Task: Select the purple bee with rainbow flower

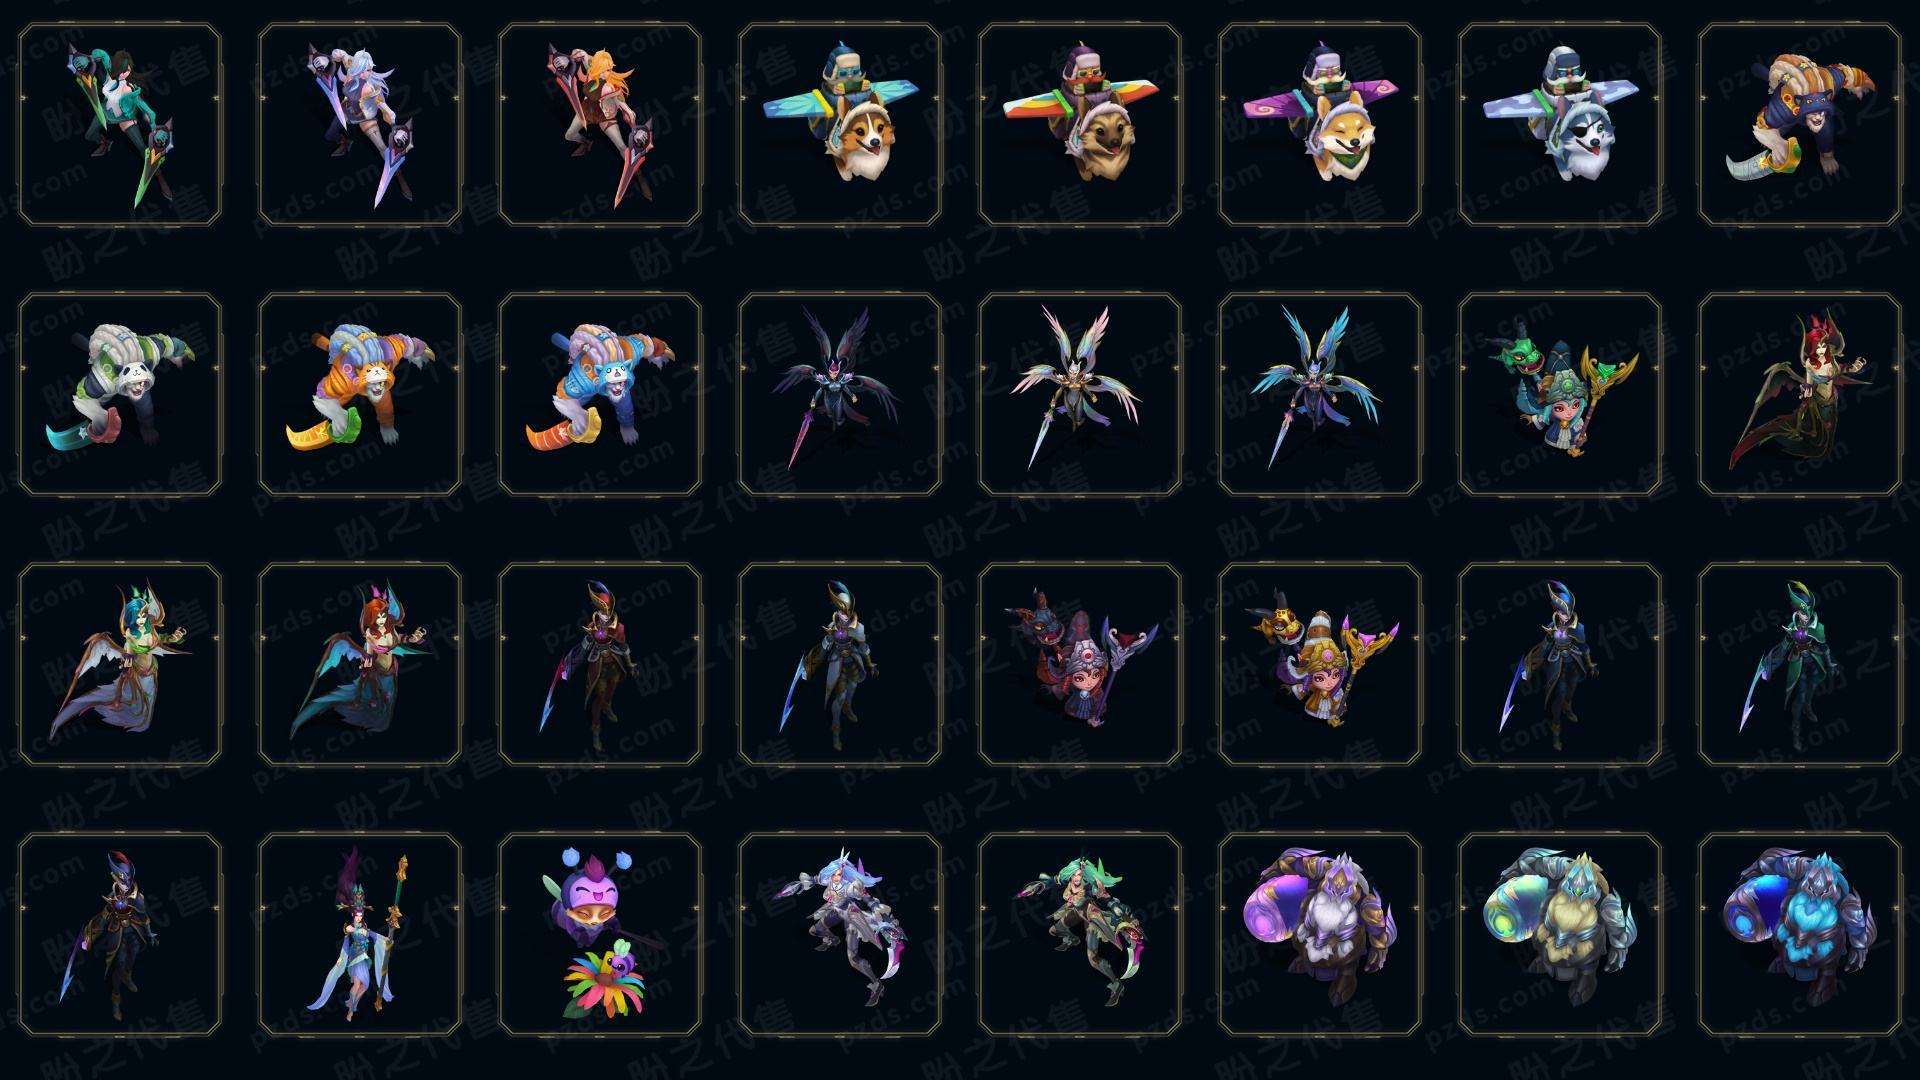Action: point(599,934)
